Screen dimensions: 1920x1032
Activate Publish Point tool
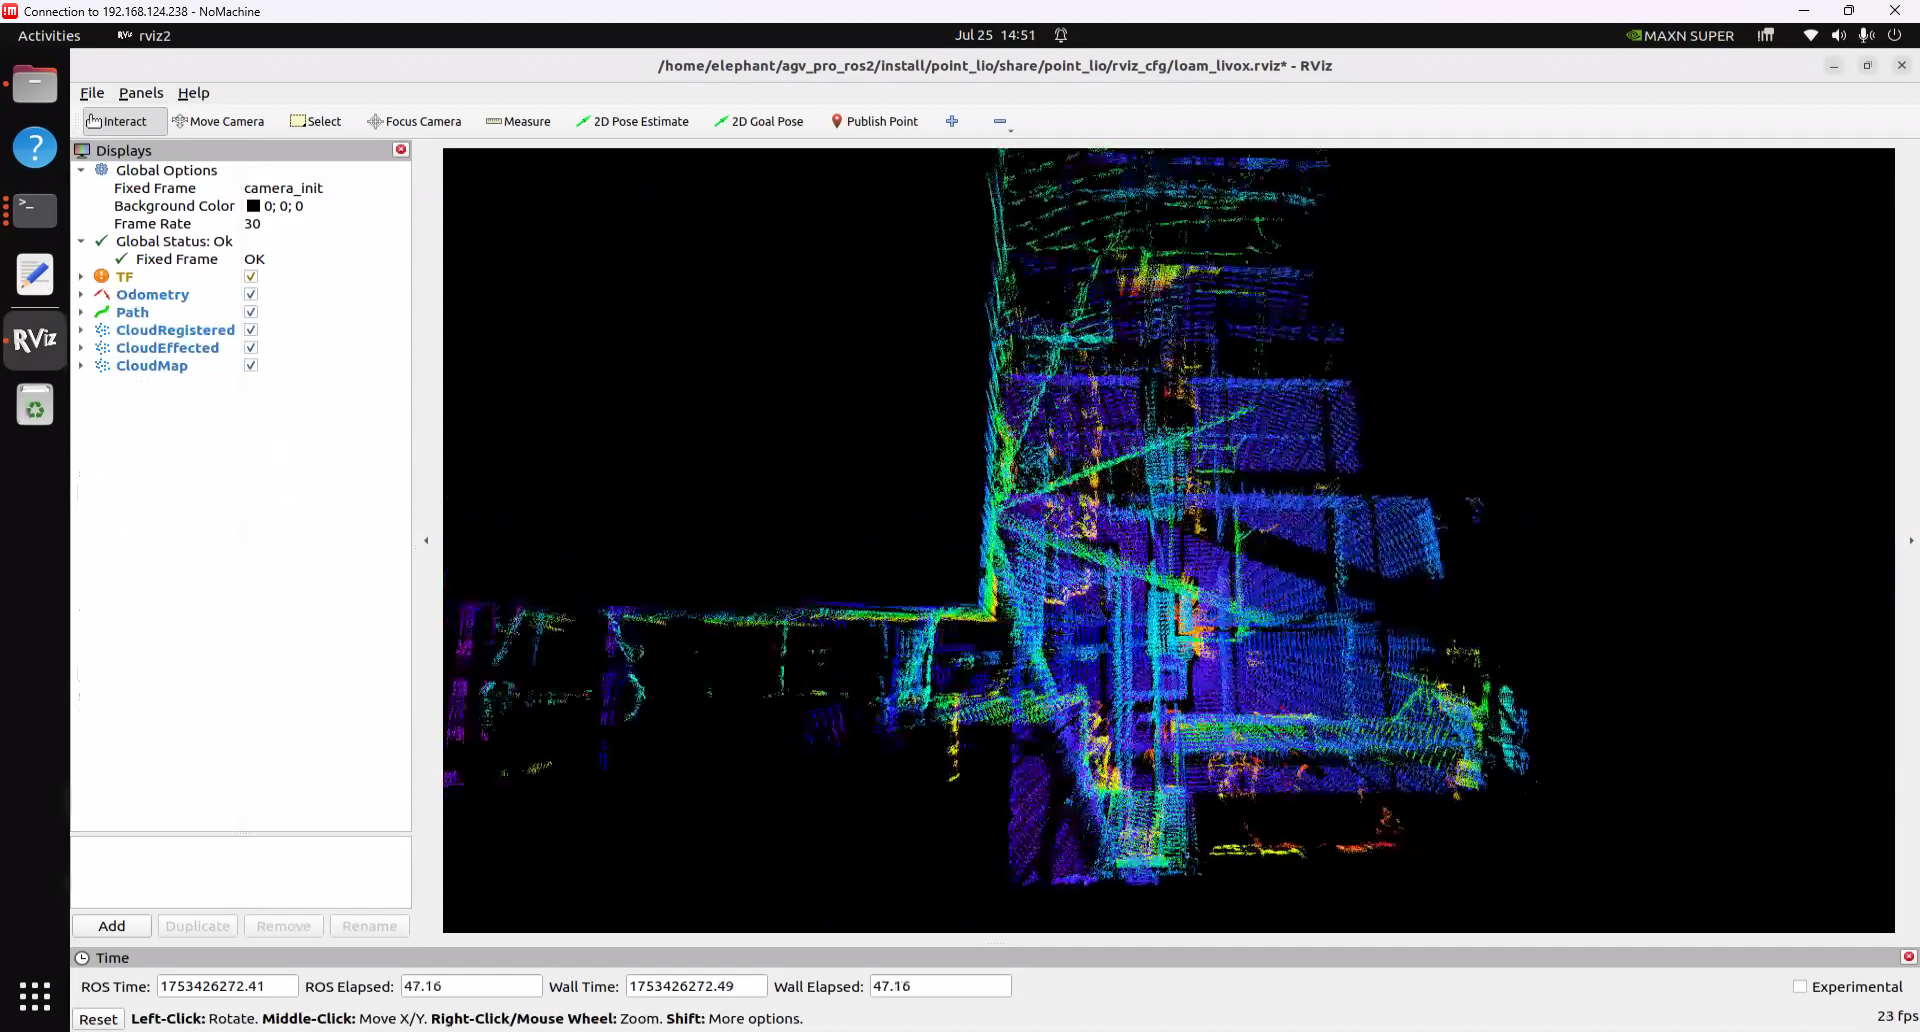point(874,121)
